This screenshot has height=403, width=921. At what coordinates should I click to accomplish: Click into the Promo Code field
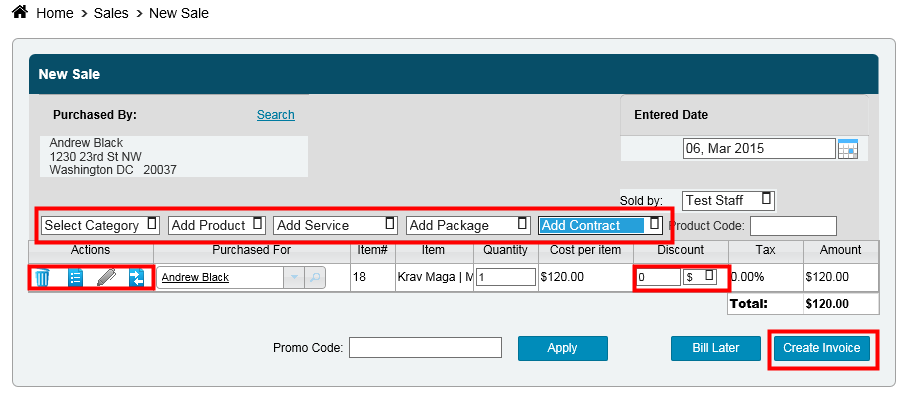425,348
